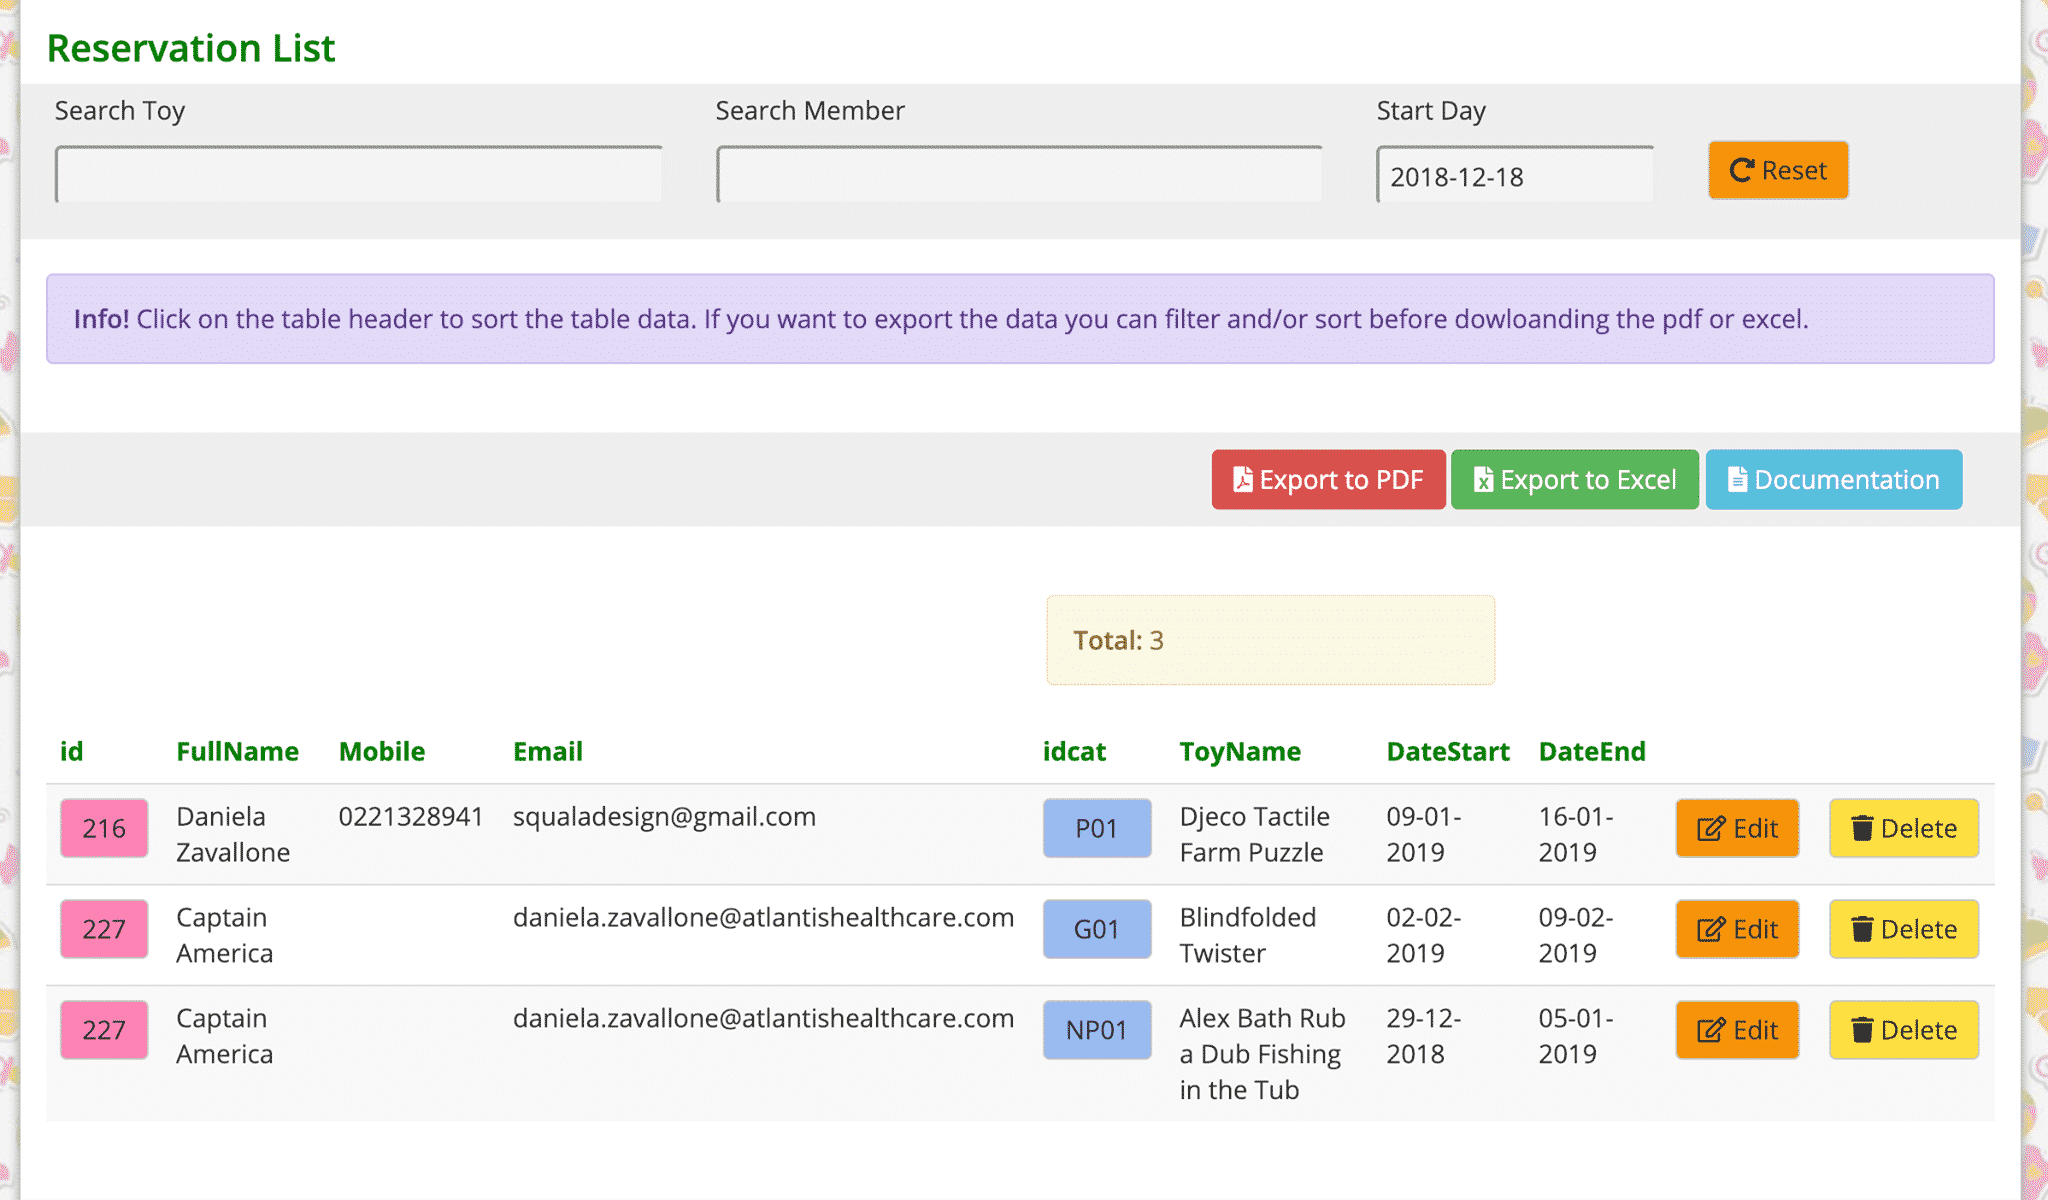Click into the Search Toy field

click(360, 174)
